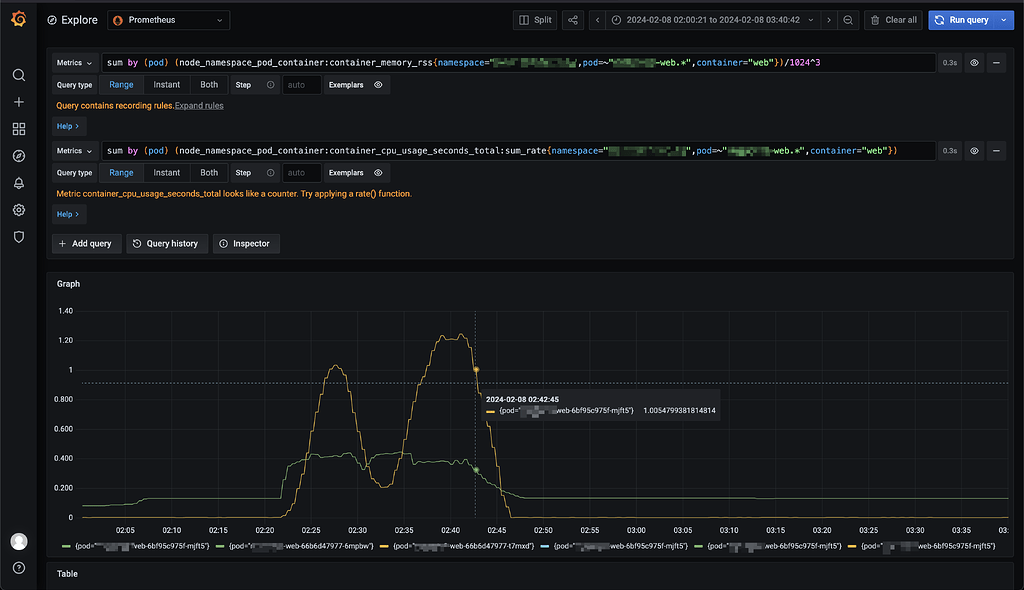
Task: Open Query history panel
Action: pos(166,243)
